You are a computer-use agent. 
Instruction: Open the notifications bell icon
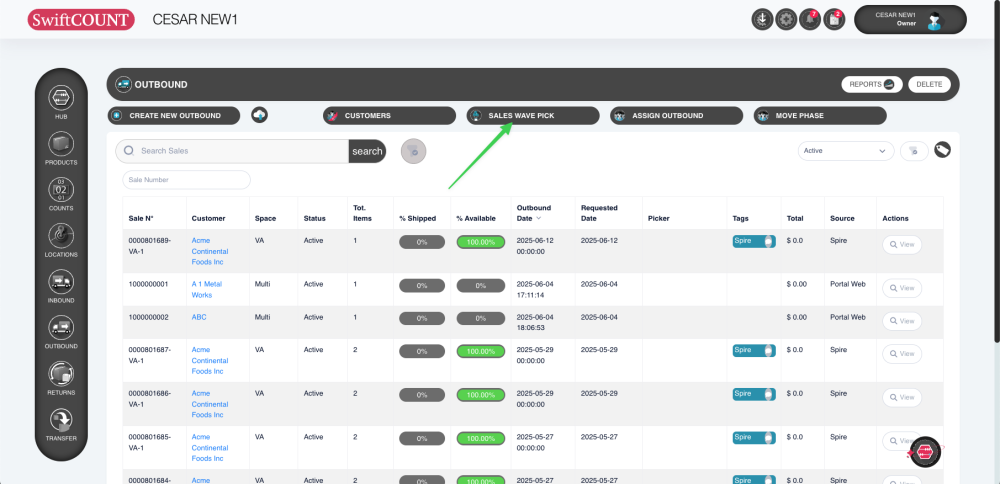pos(810,20)
